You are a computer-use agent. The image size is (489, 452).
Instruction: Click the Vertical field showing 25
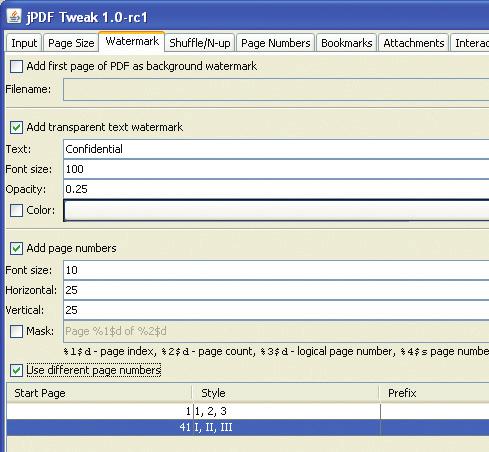tap(276, 310)
